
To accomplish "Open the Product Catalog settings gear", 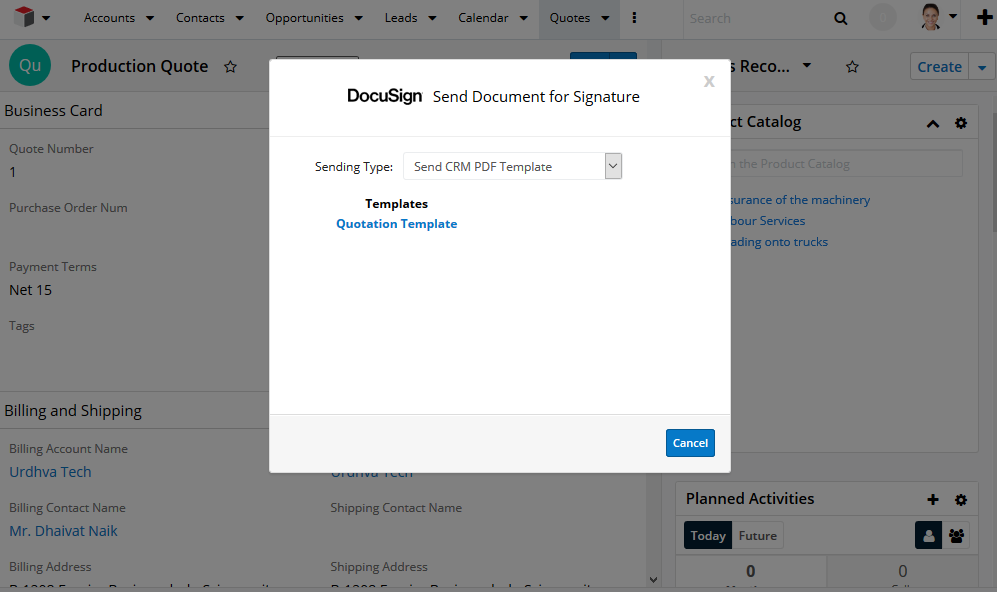I will (961, 123).
